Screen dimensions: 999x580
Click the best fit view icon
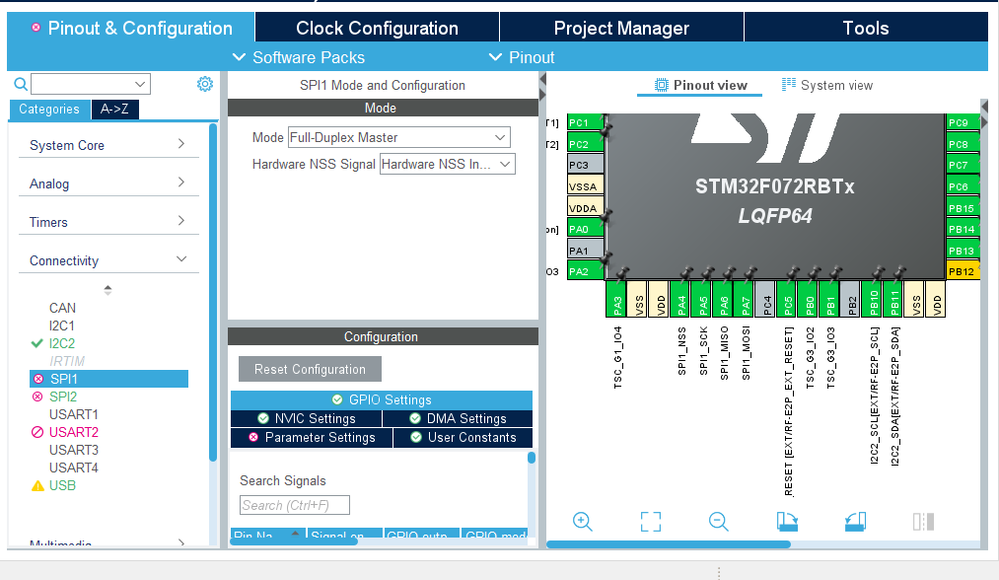(x=650, y=521)
